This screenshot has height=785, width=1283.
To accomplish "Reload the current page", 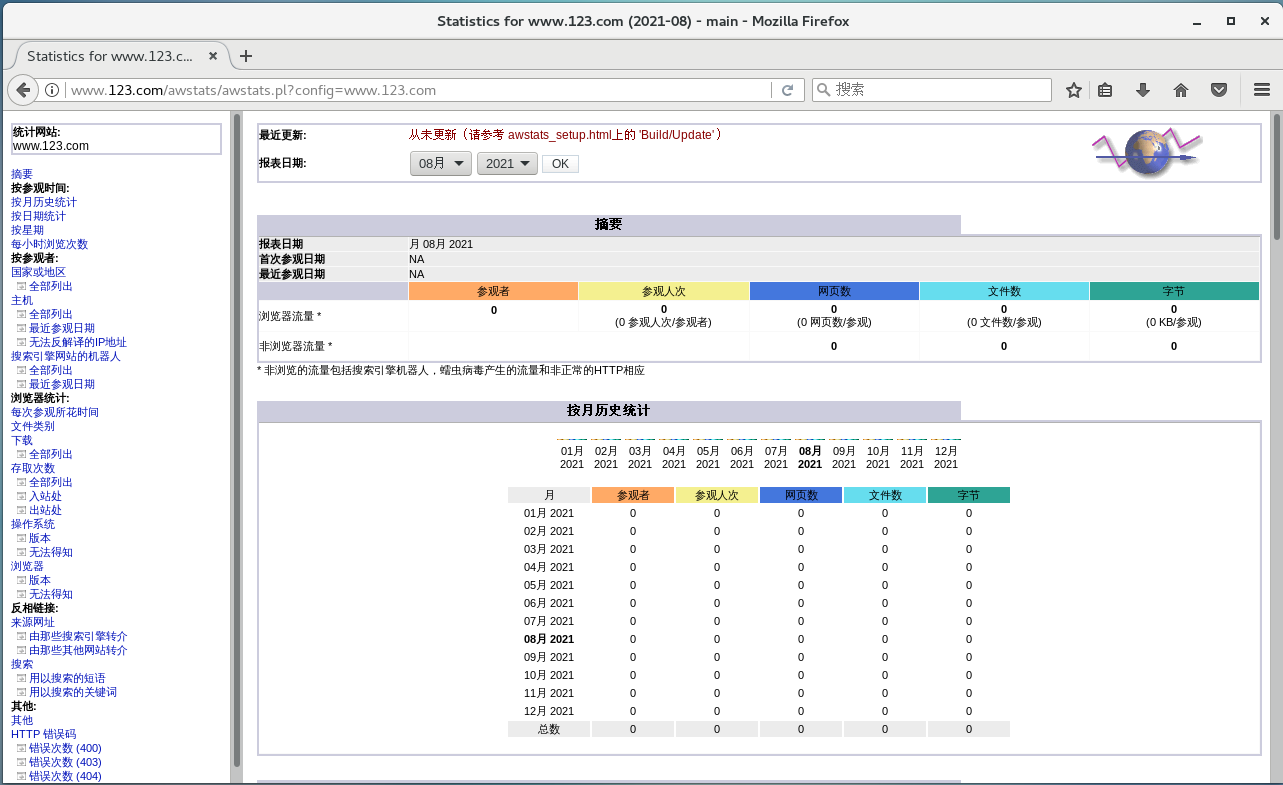I will (787, 90).
